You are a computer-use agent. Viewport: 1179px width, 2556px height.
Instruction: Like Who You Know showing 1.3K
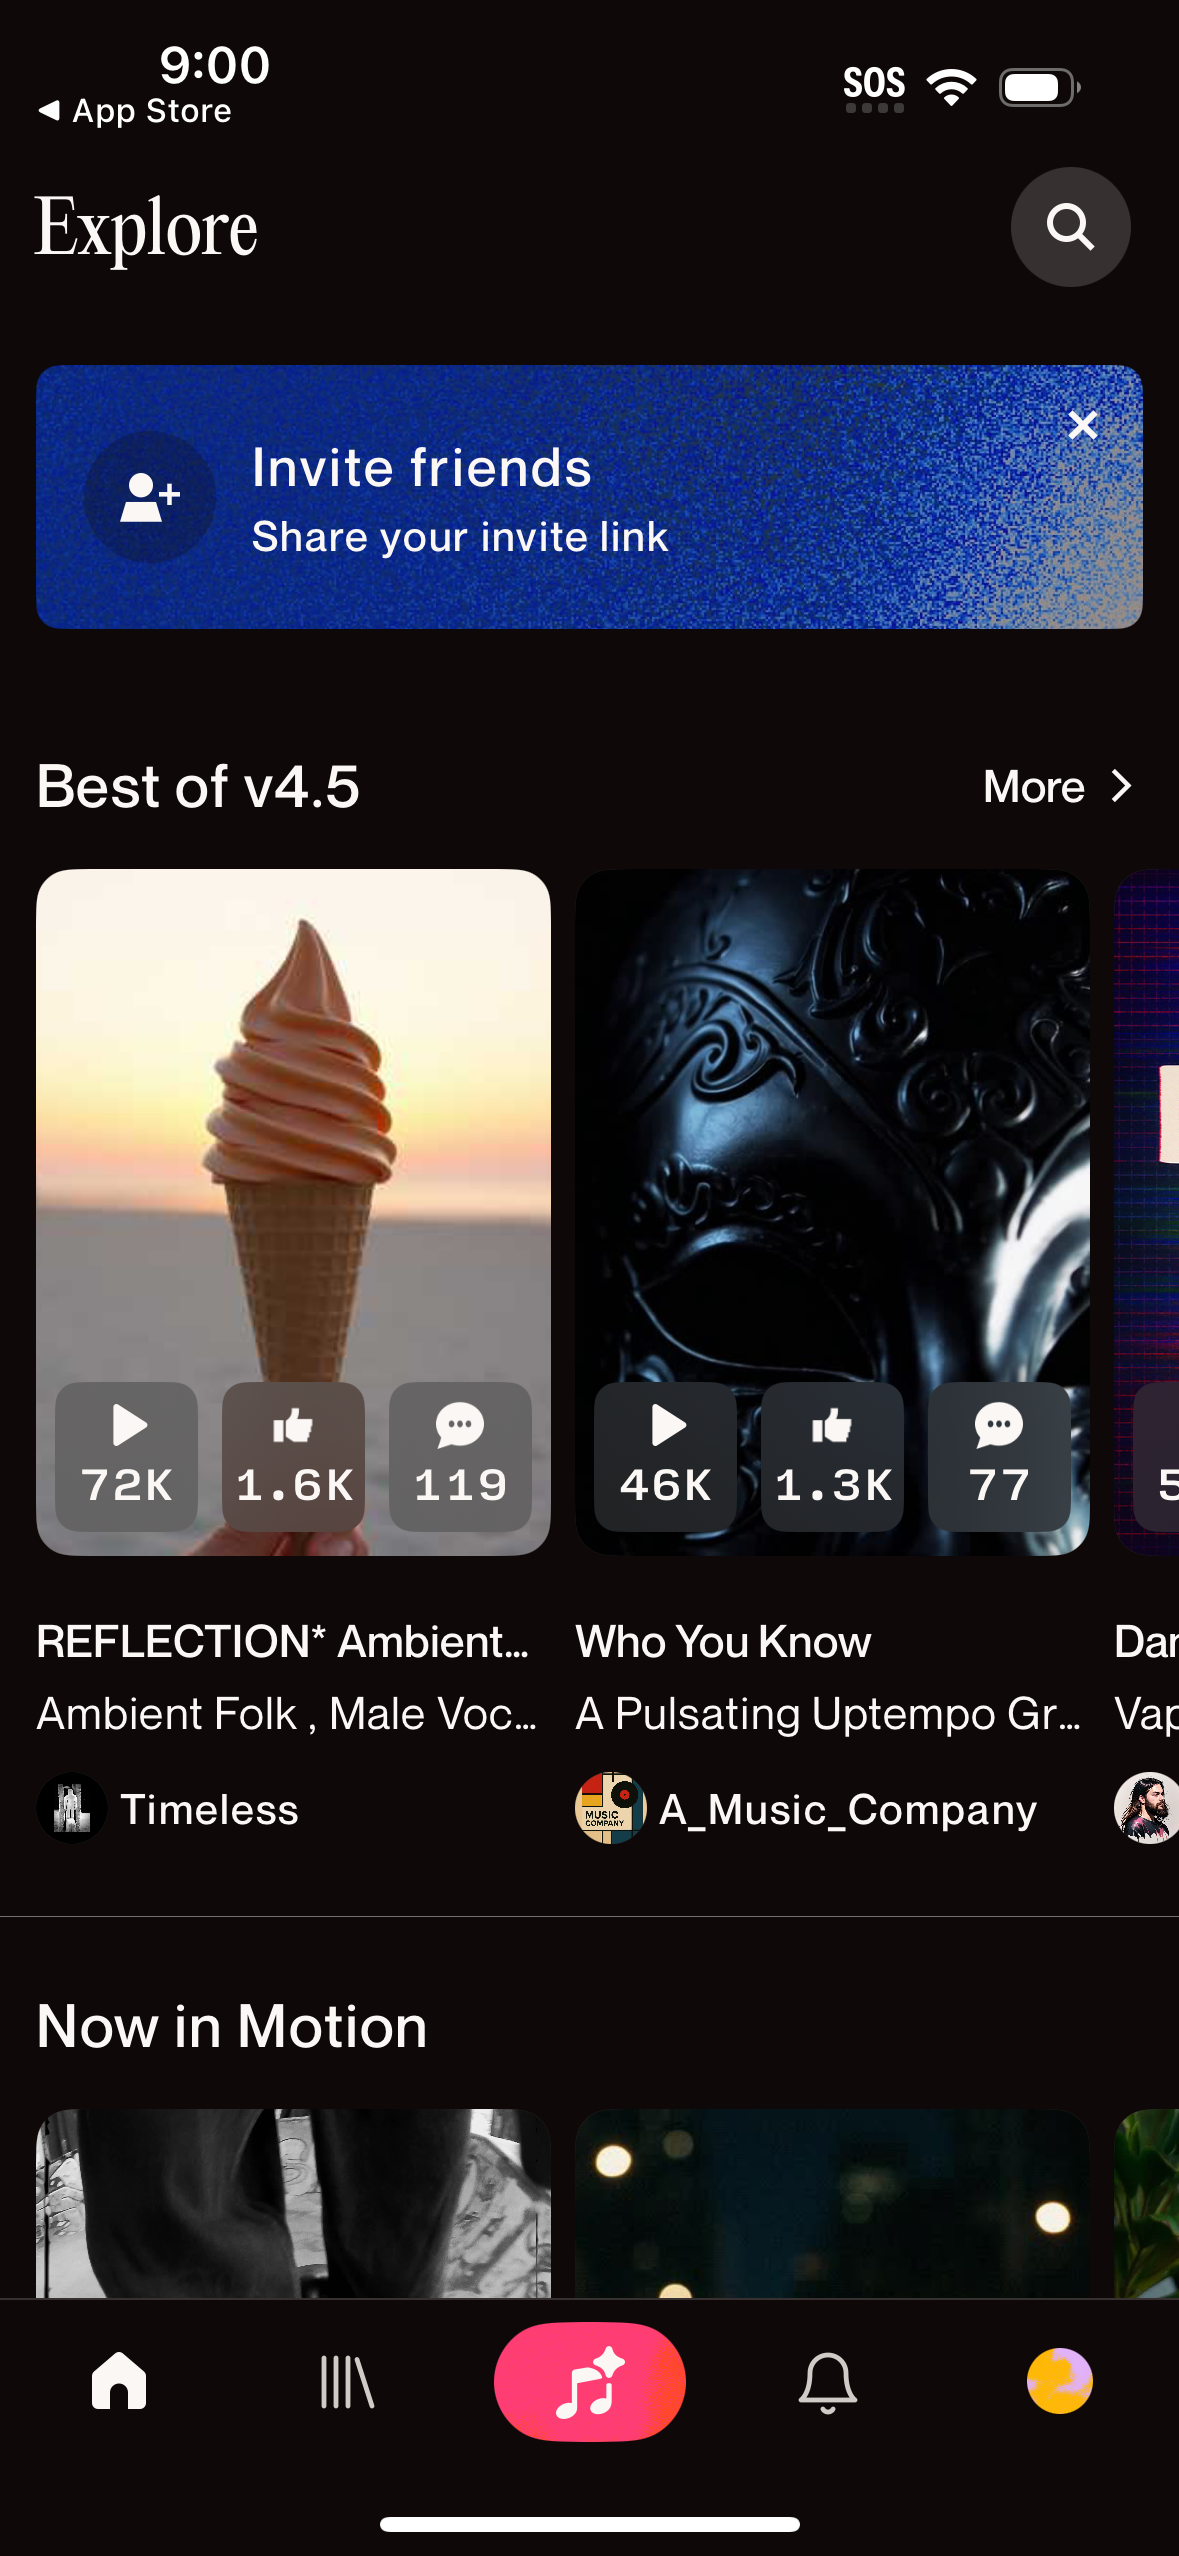832,1456
